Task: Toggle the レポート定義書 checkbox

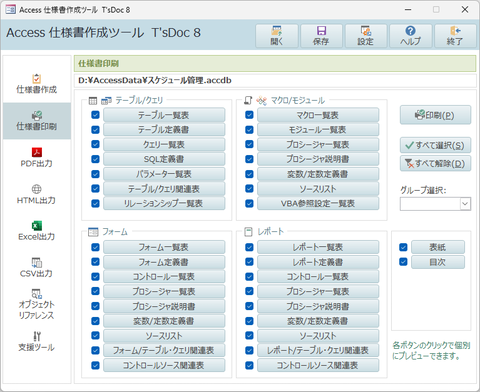Action: (249, 262)
